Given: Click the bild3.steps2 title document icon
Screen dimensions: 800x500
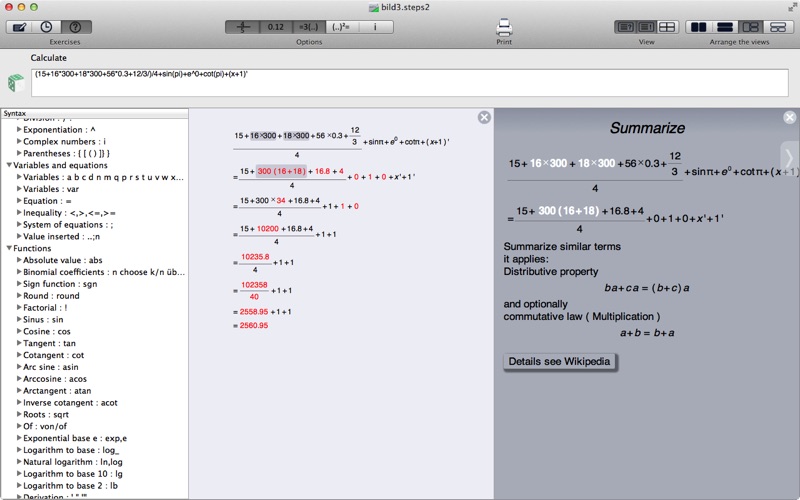Looking at the screenshot, I should [374, 8].
